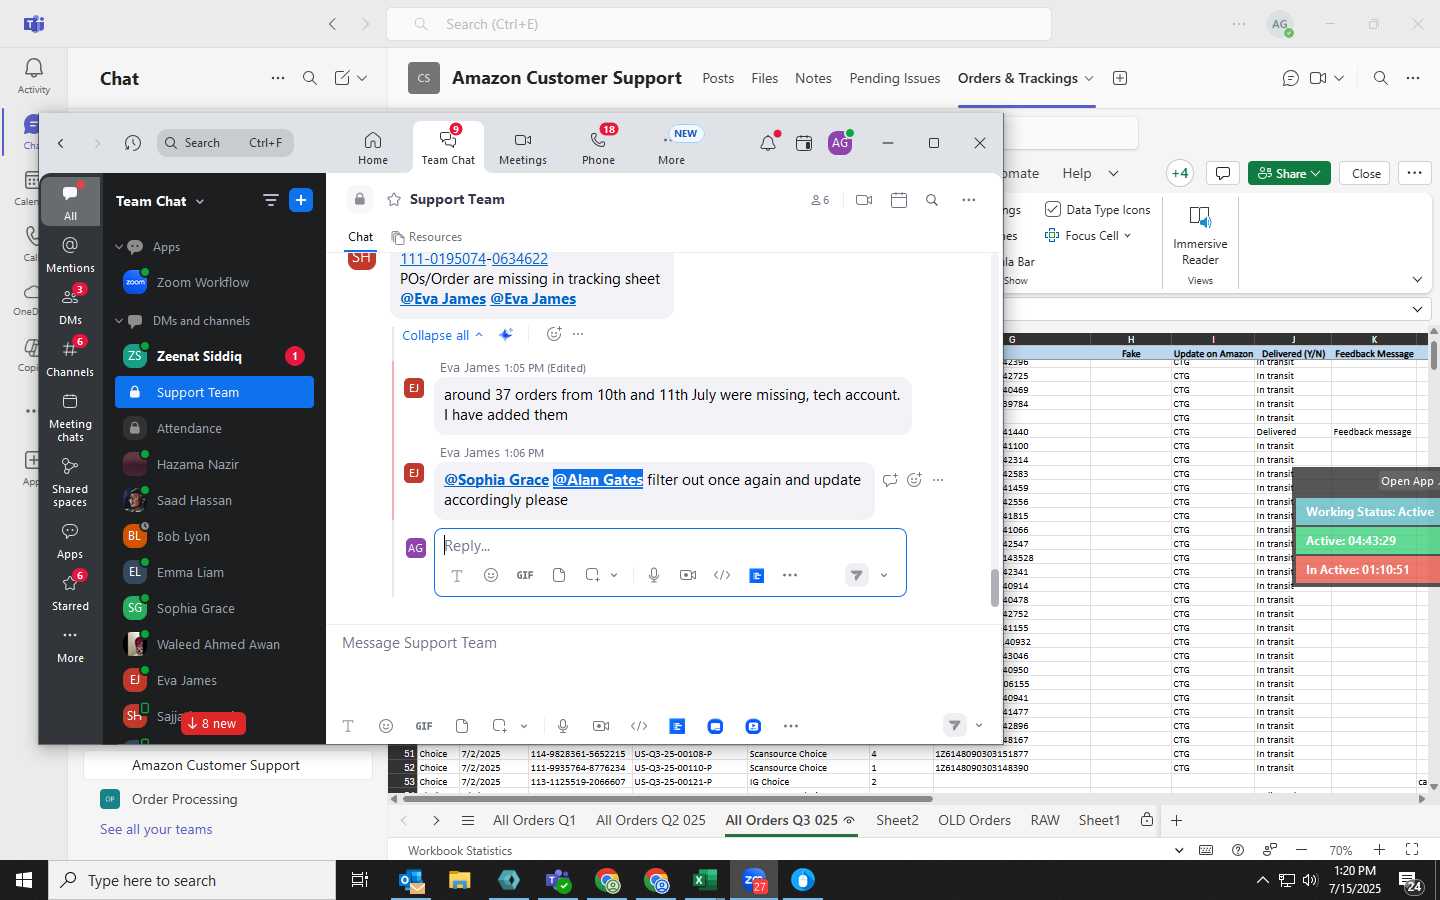Toggle Data Type Icons checkbox in Excel
The image size is (1440, 900).
pyautogui.click(x=1053, y=209)
